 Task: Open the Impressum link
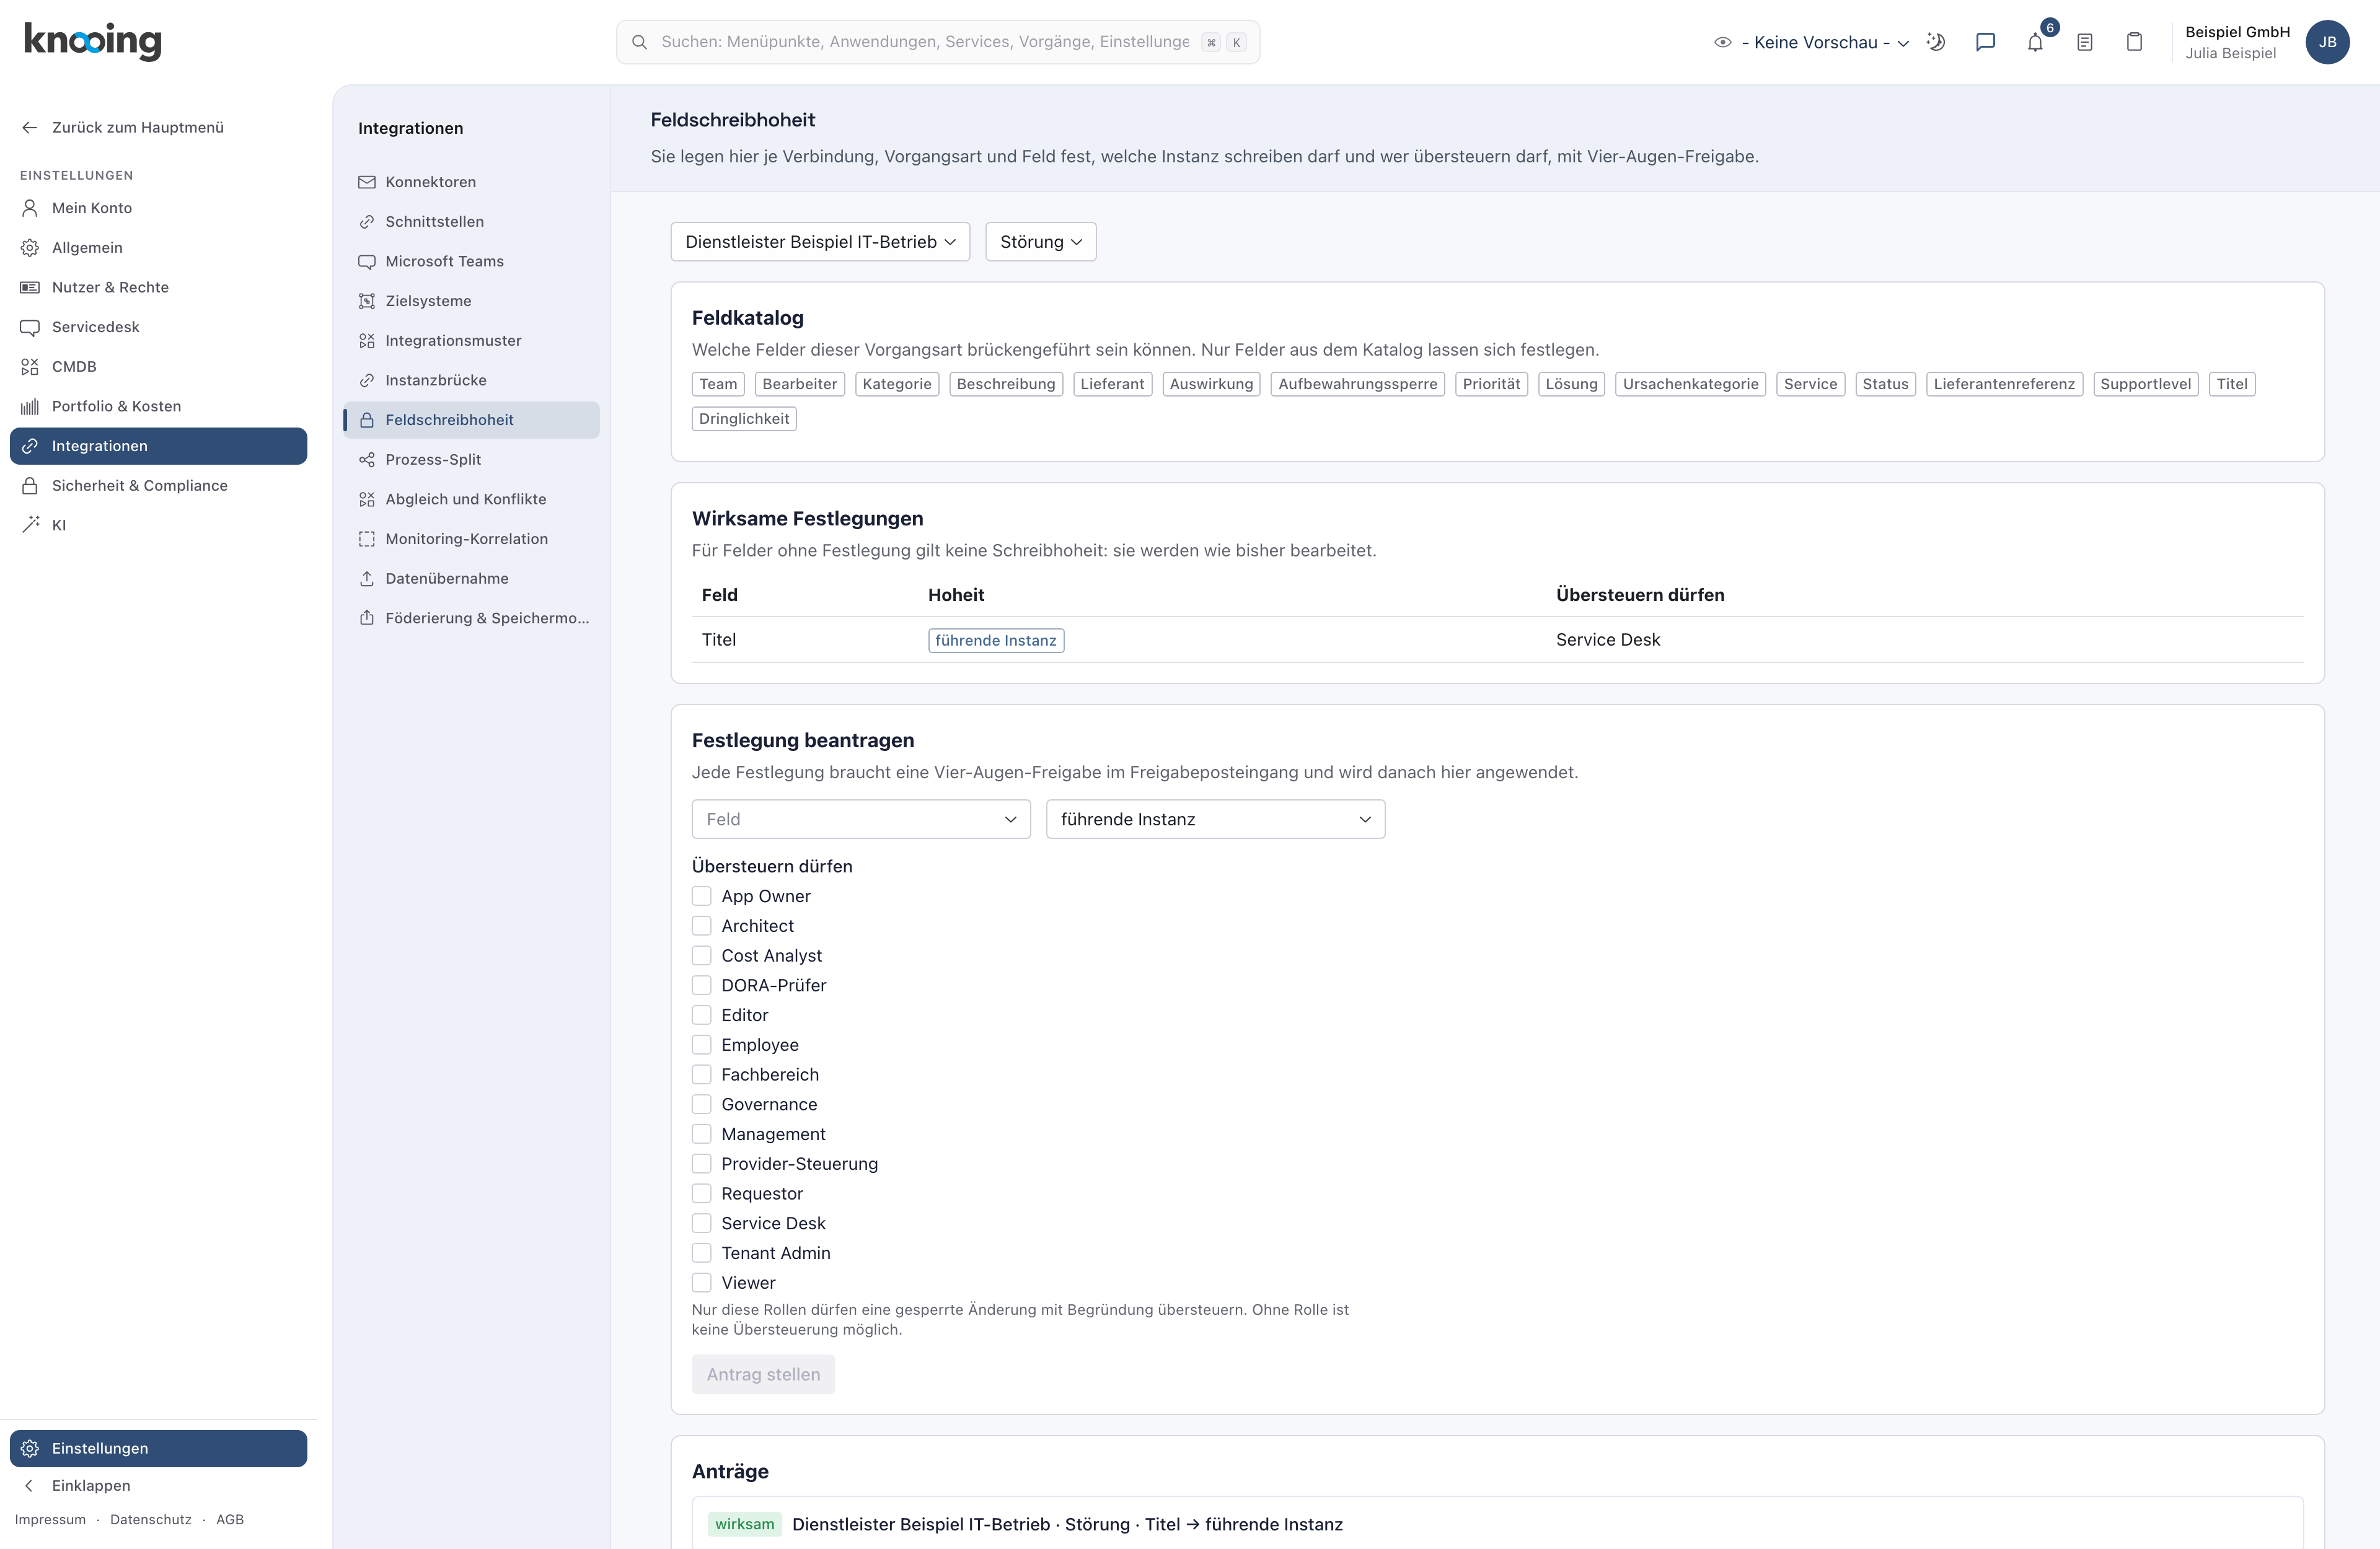[x=50, y=1520]
